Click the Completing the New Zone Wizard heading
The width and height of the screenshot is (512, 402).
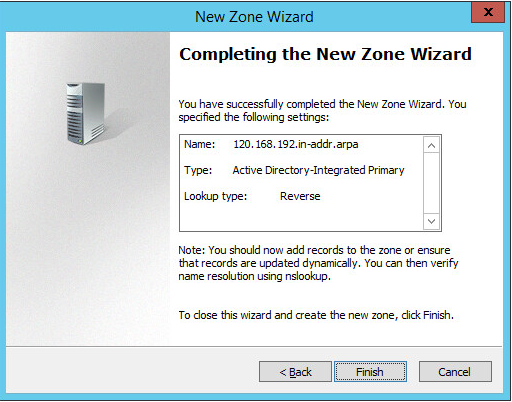point(325,54)
